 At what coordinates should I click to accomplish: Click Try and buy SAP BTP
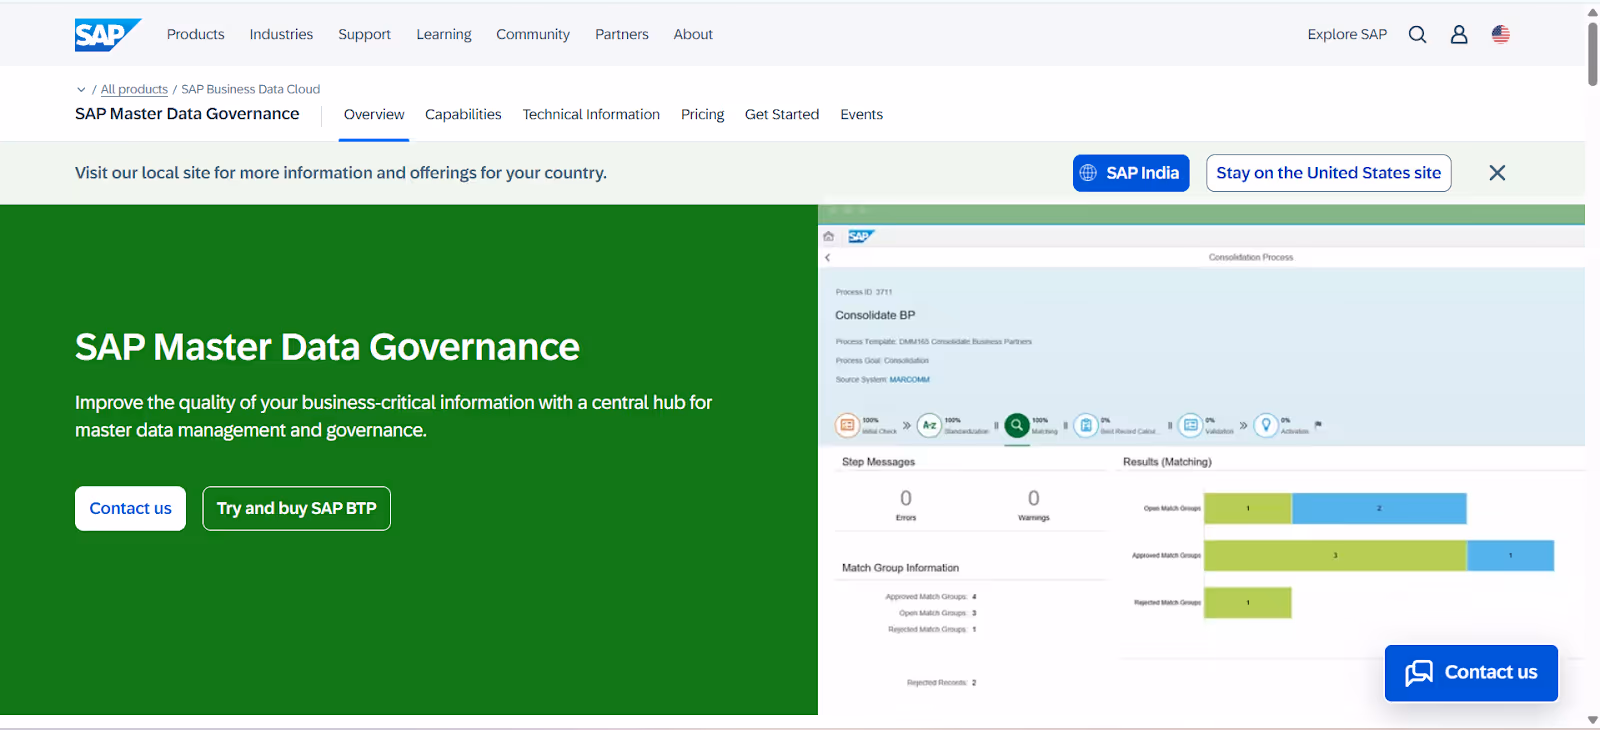pyautogui.click(x=296, y=508)
